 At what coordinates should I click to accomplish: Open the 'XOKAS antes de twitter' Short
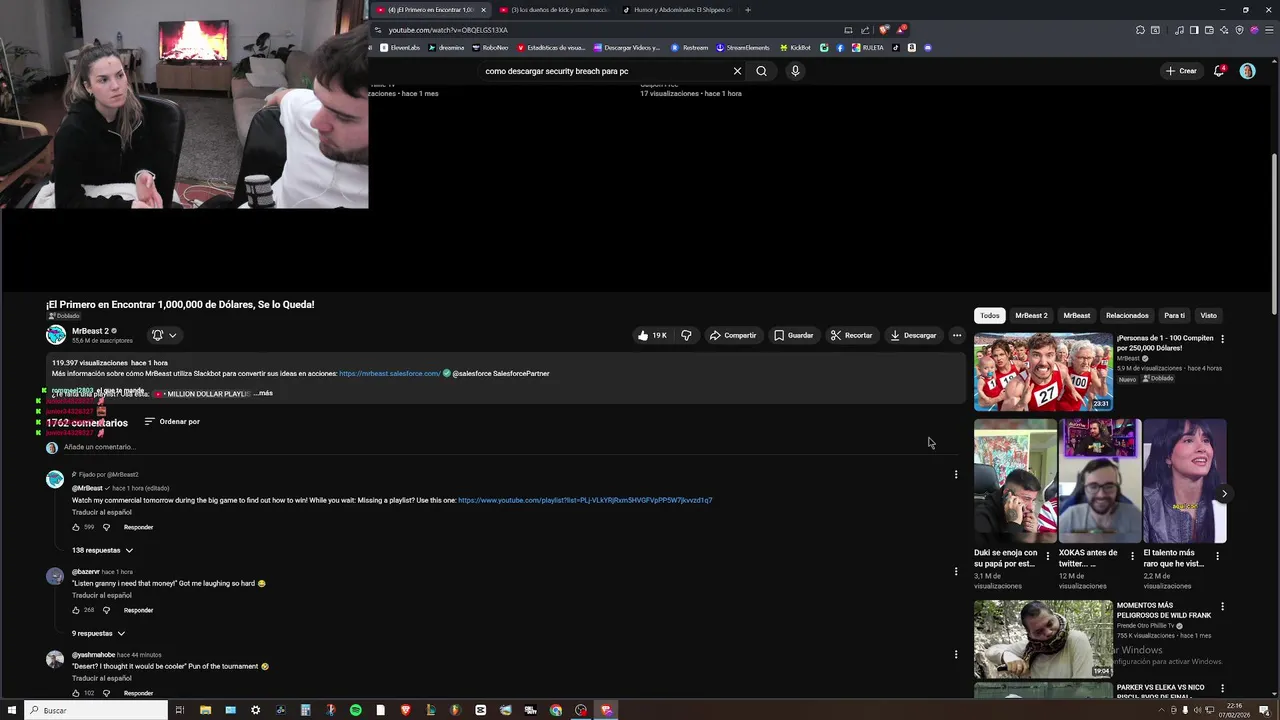point(1099,481)
